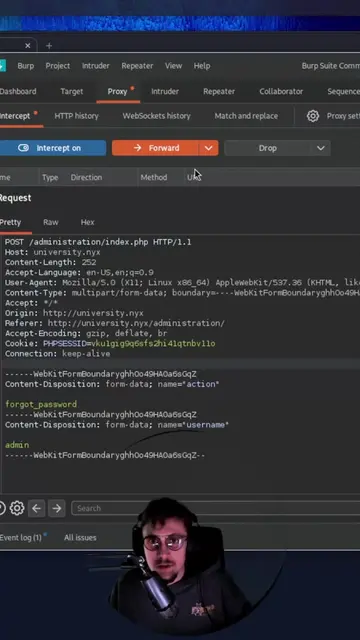Switch to the Target tab
This screenshot has height=640, width=360.
pos(72,91)
